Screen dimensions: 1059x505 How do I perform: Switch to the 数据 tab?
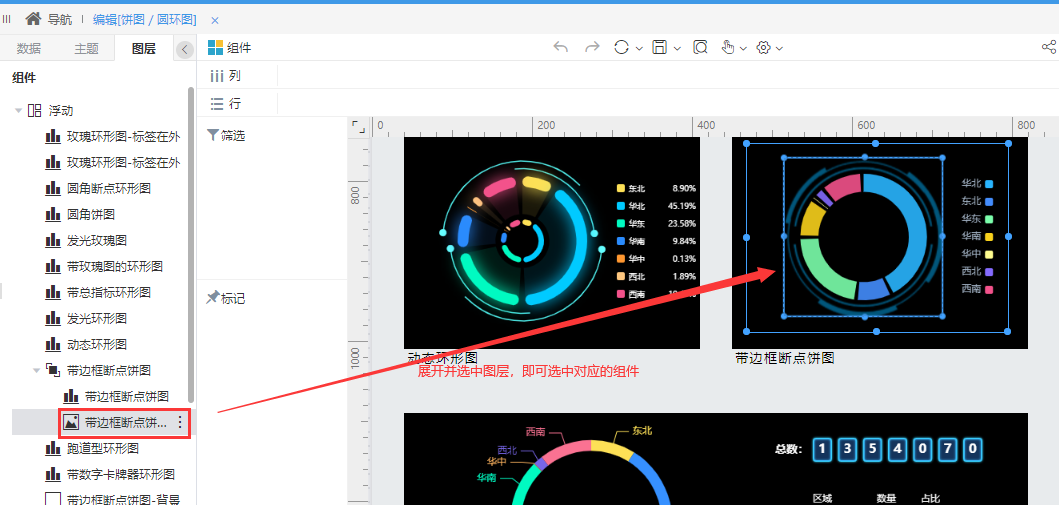[x=29, y=49]
